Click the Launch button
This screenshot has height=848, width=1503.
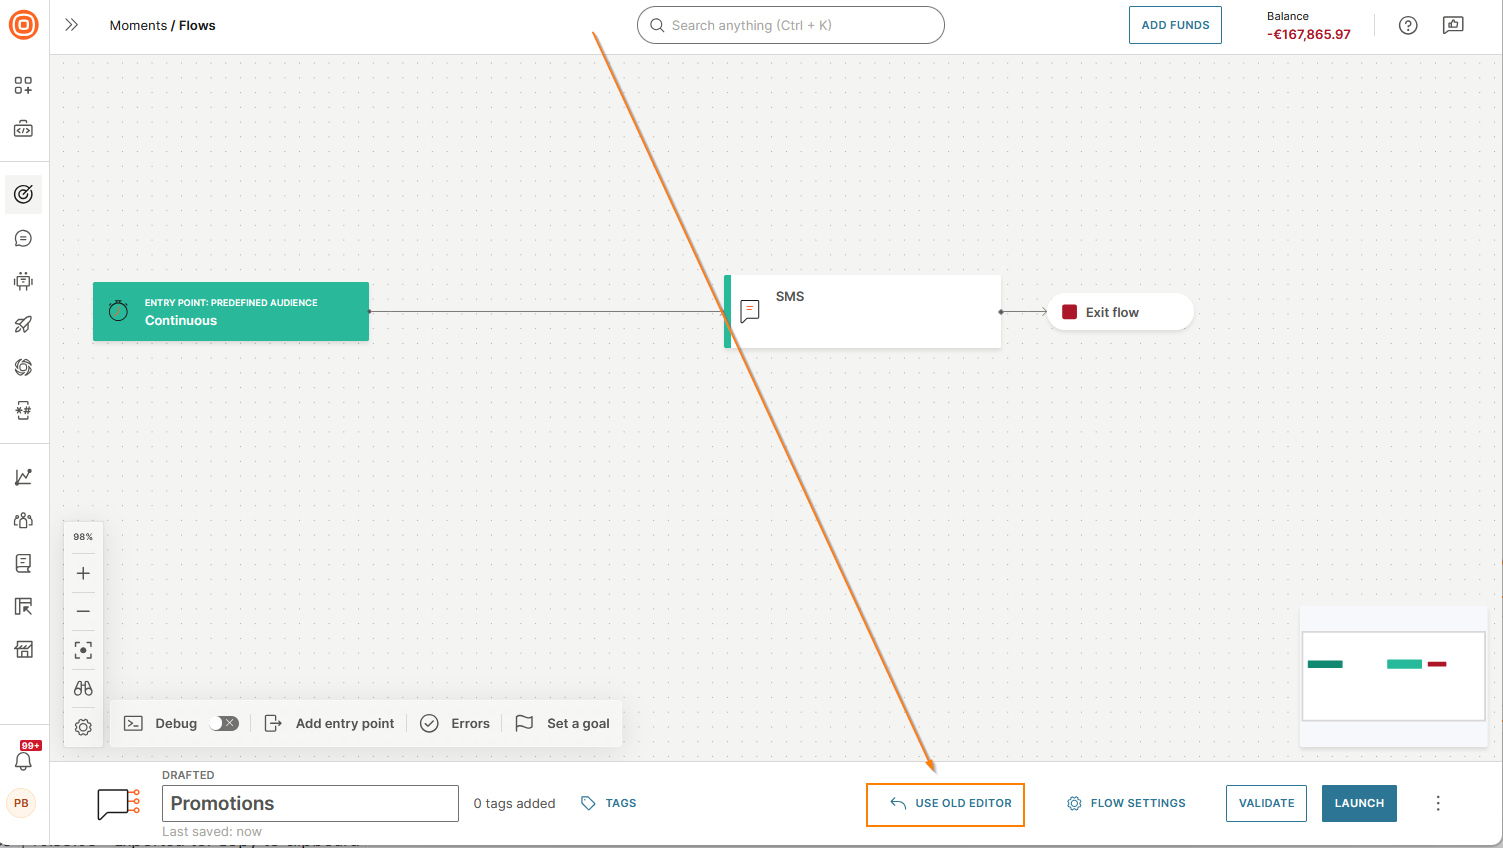point(1359,803)
